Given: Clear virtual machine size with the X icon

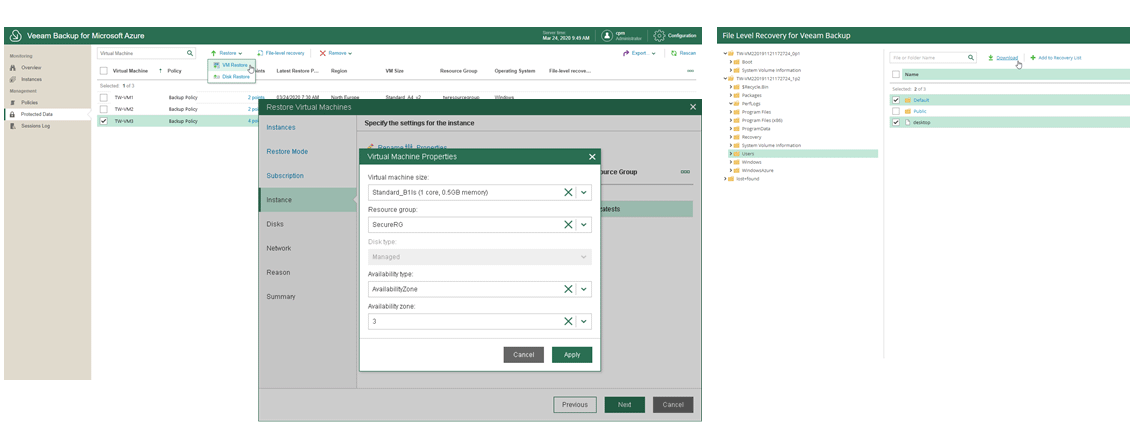Looking at the screenshot, I should point(568,192).
